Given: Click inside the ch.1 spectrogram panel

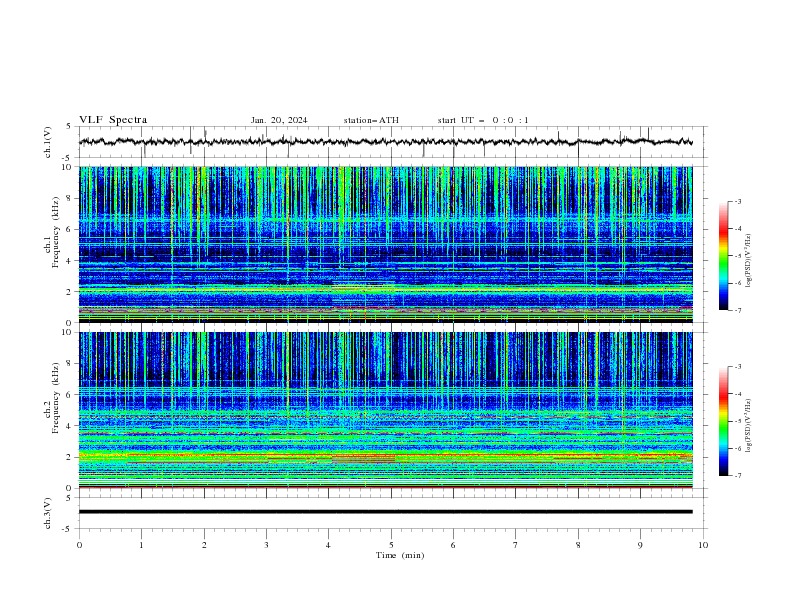Looking at the screenshot, I should tap(385, 244).
